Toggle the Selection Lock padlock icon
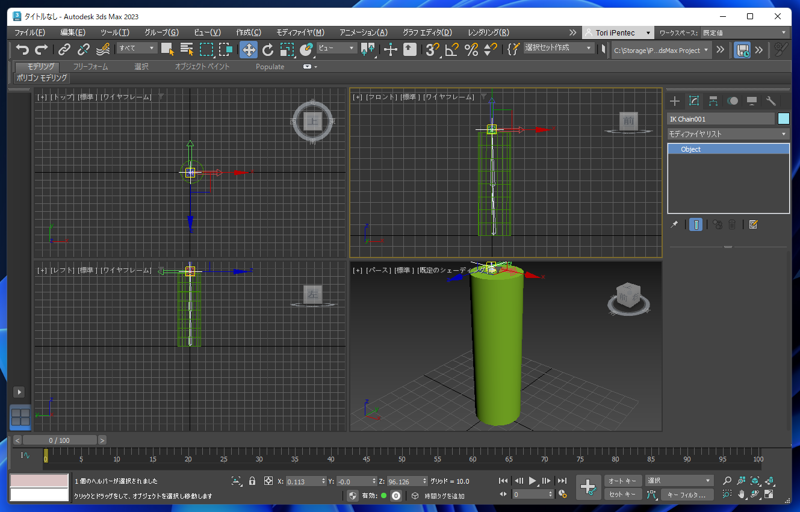Image resolution: width=800 pixels, height=512 pixels. [252, 481]
